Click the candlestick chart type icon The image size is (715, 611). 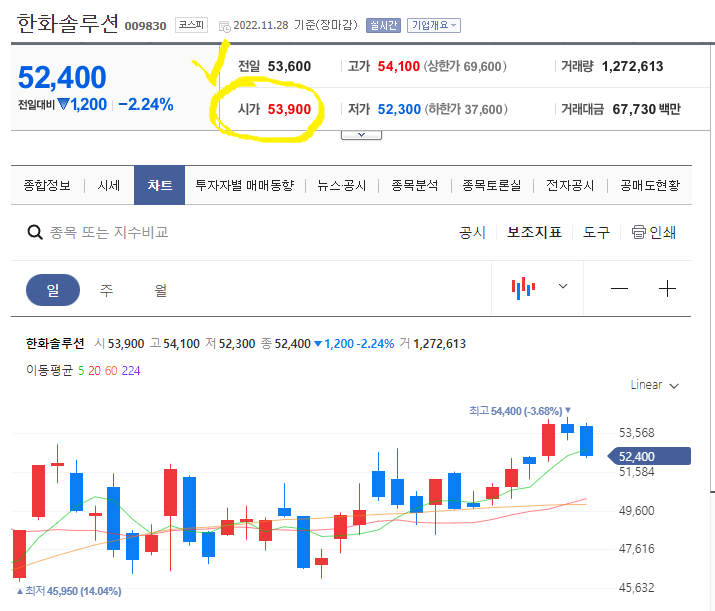pos(523,288)
